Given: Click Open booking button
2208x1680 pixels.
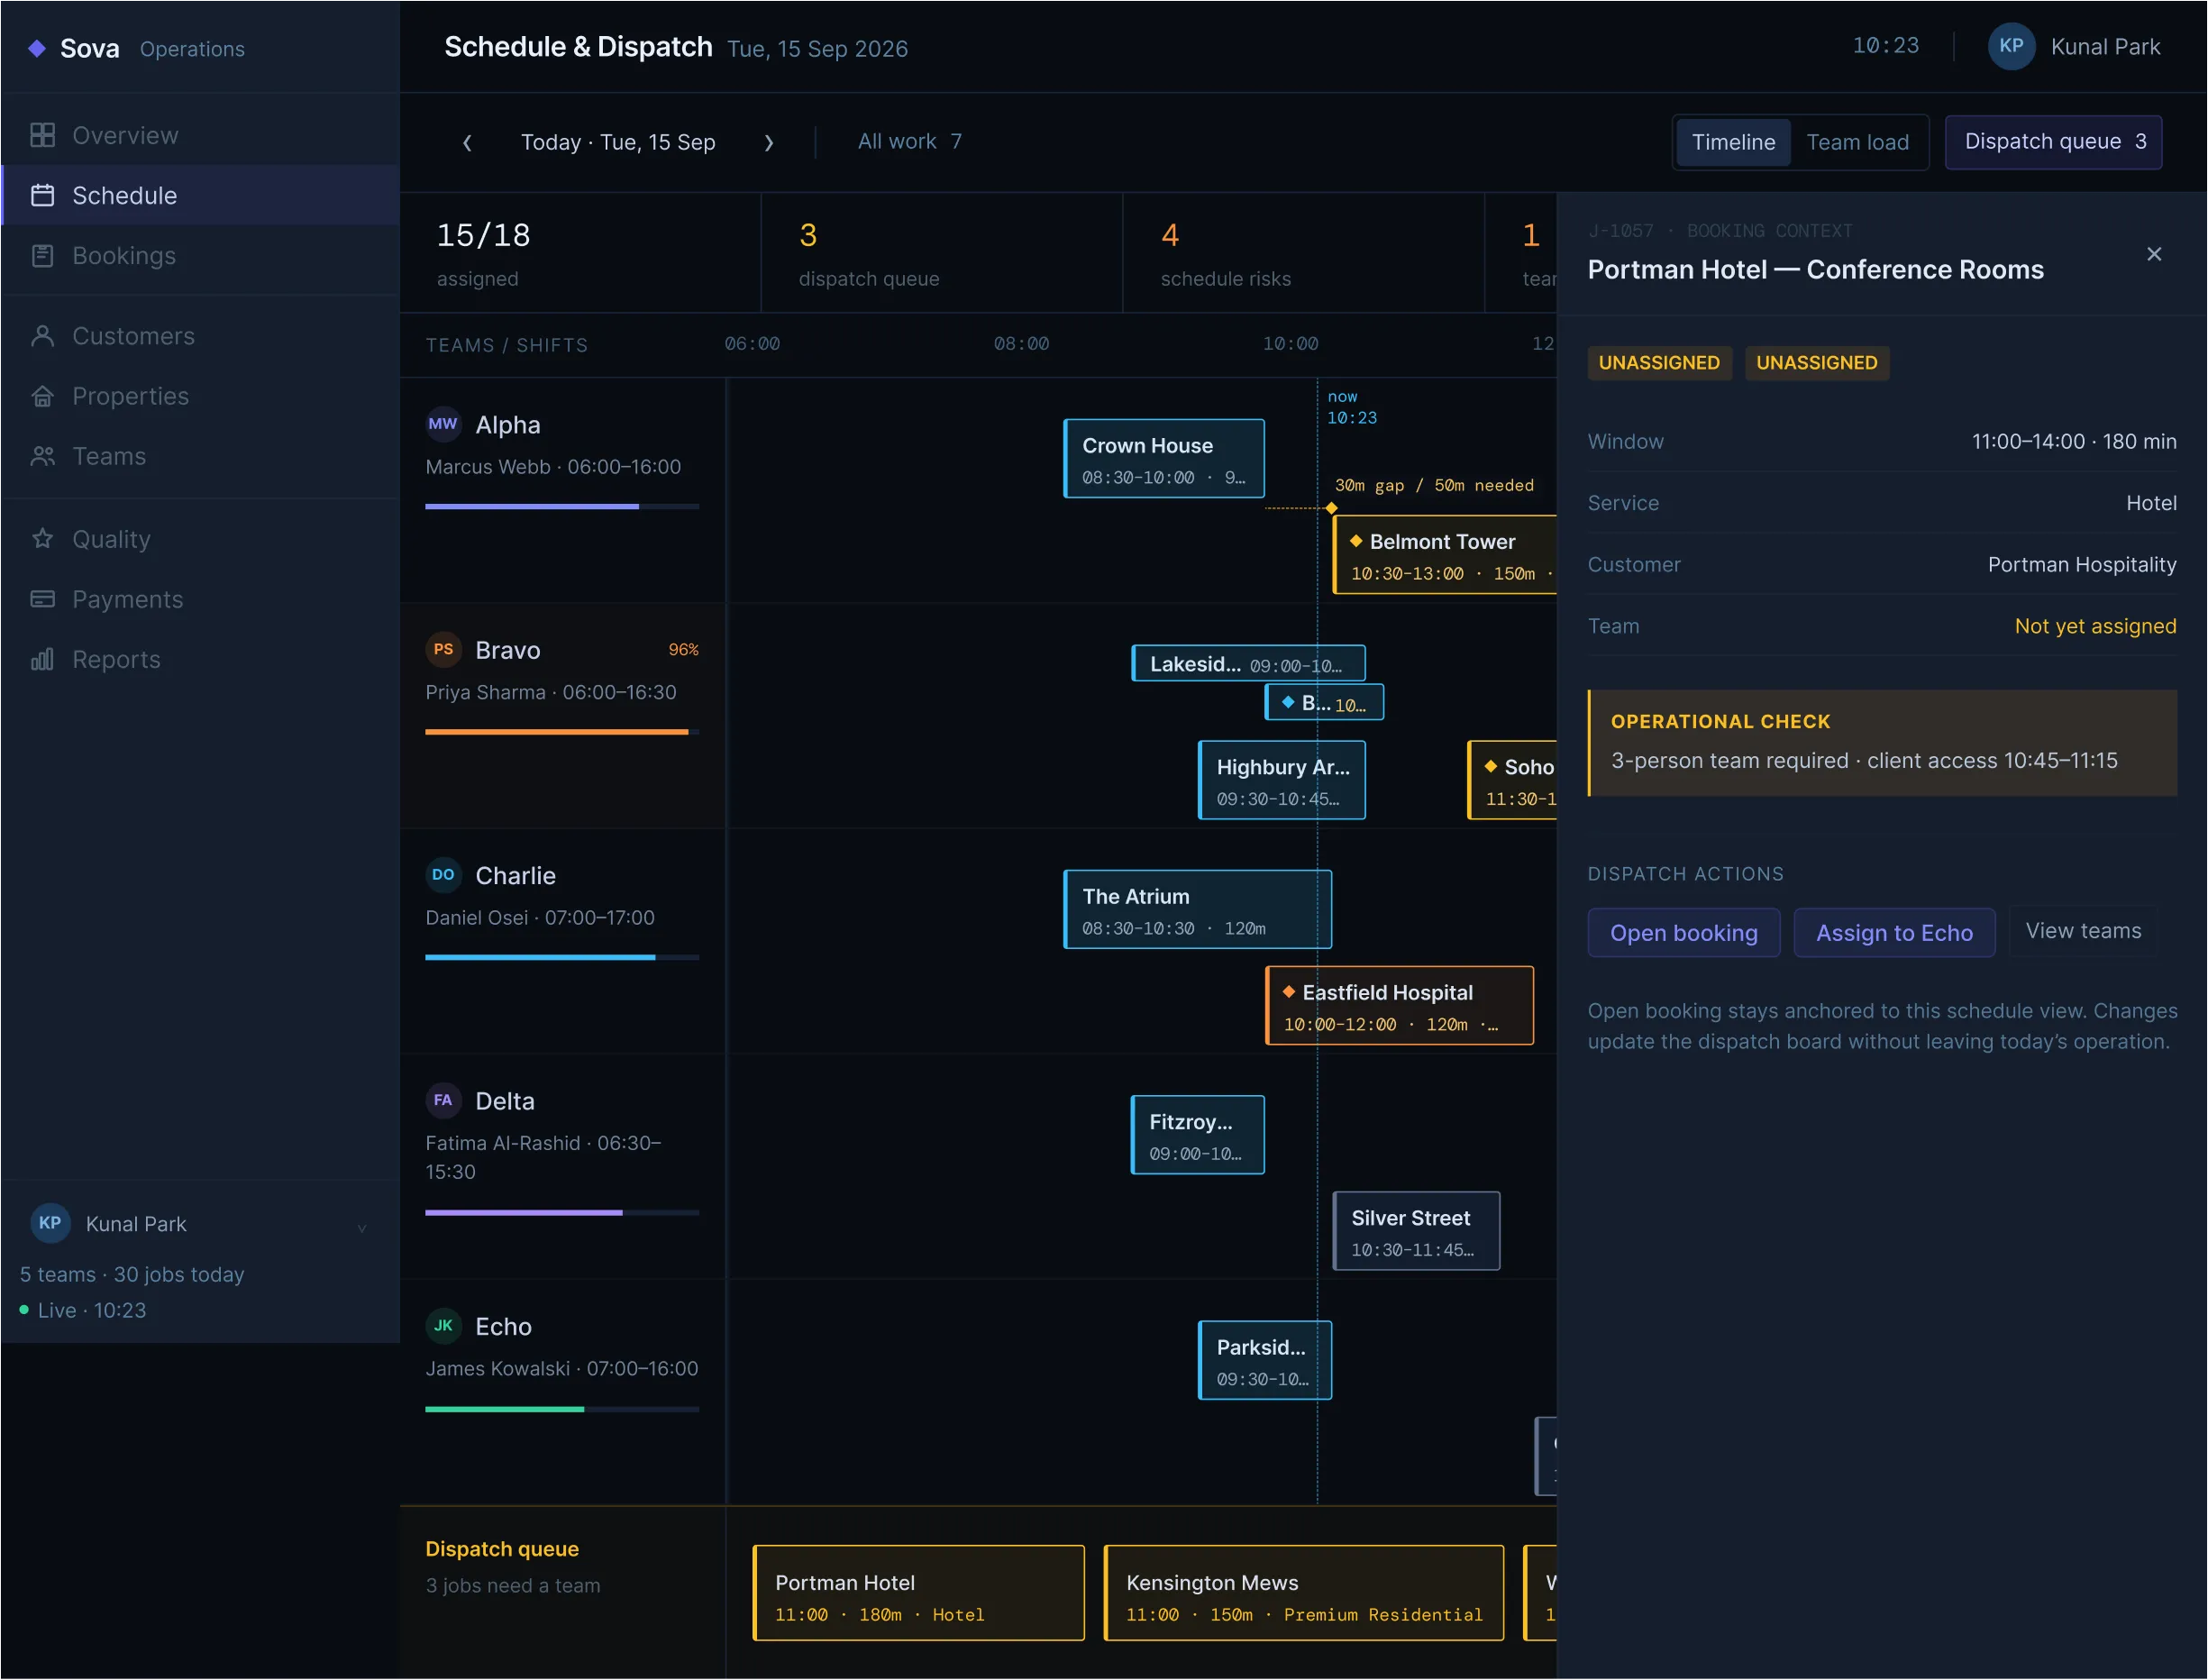Looking at the screenshot, I should pos(1683,933).
